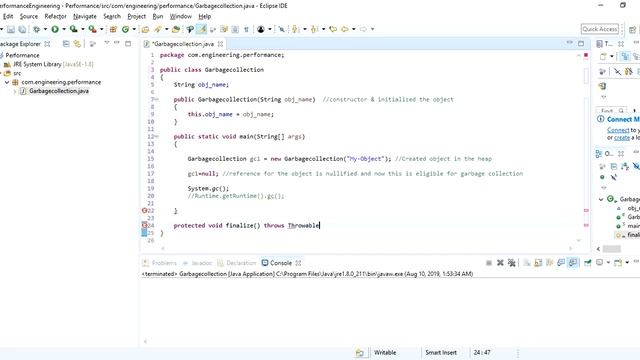Viewport: 640px width, 360px height.
Task: Open the Source menu
Action: [x=29, y=16]
